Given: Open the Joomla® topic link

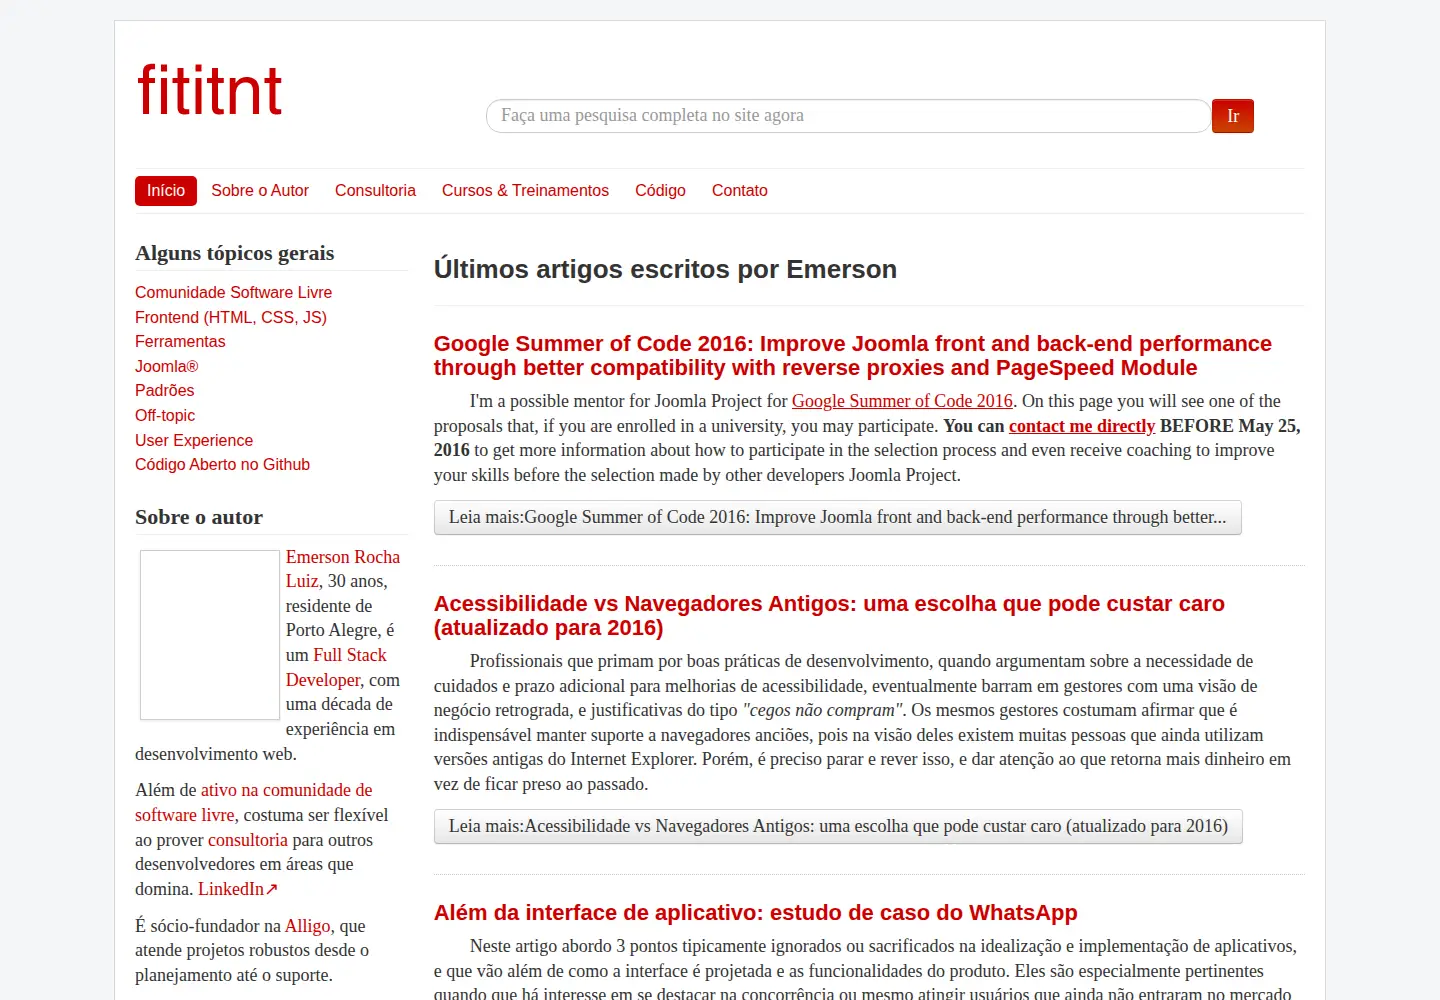Looking at the screenshot, I should 167,366.
